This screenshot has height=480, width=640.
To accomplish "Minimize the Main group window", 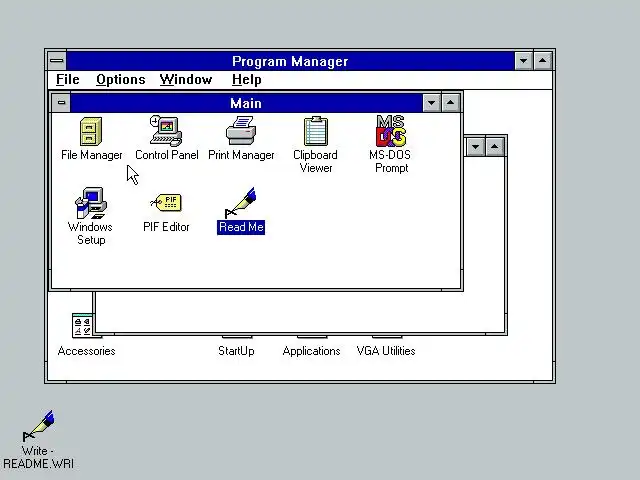I will [431, 103].
